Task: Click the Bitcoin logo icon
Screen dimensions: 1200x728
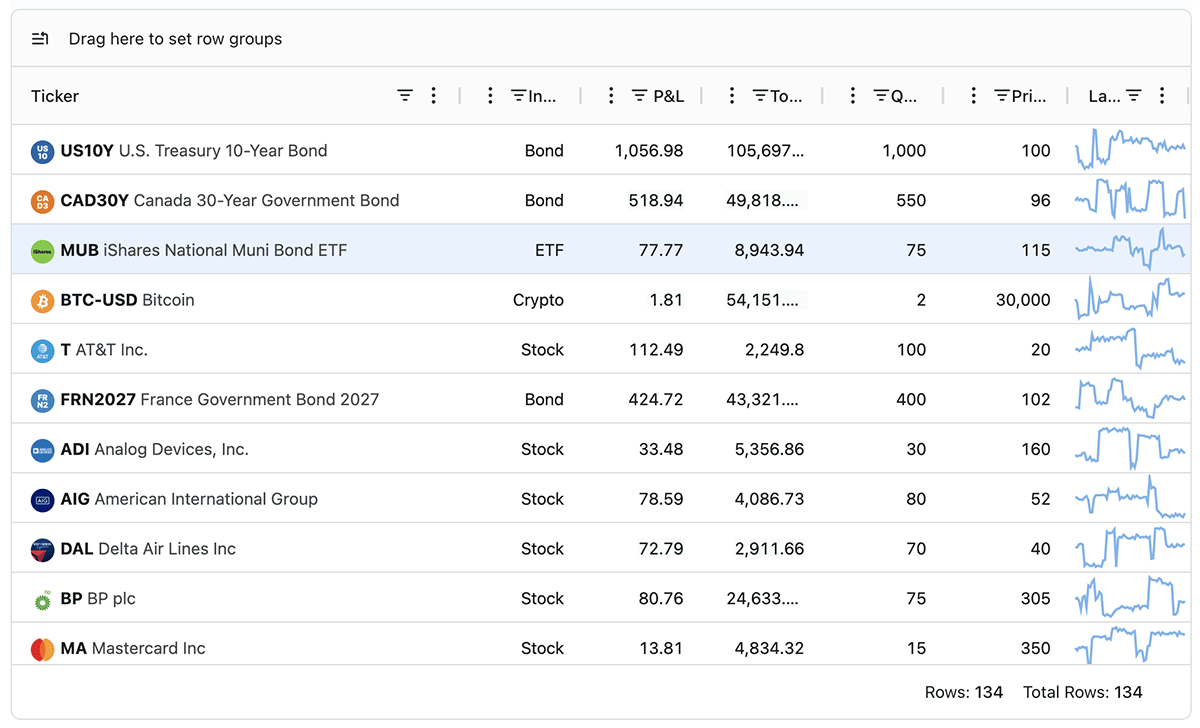Action: (x=42, y=300)
